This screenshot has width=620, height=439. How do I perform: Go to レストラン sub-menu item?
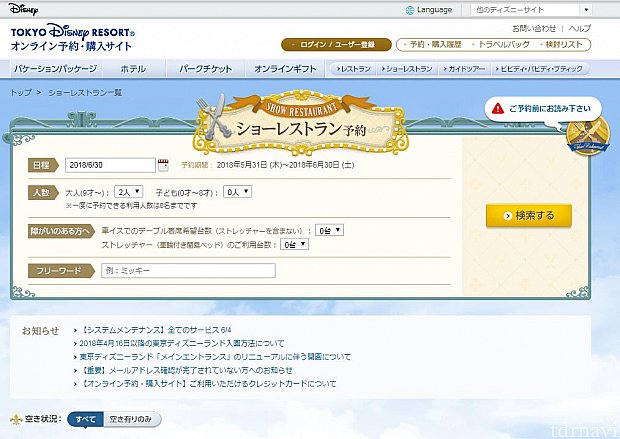click(353, 69)
